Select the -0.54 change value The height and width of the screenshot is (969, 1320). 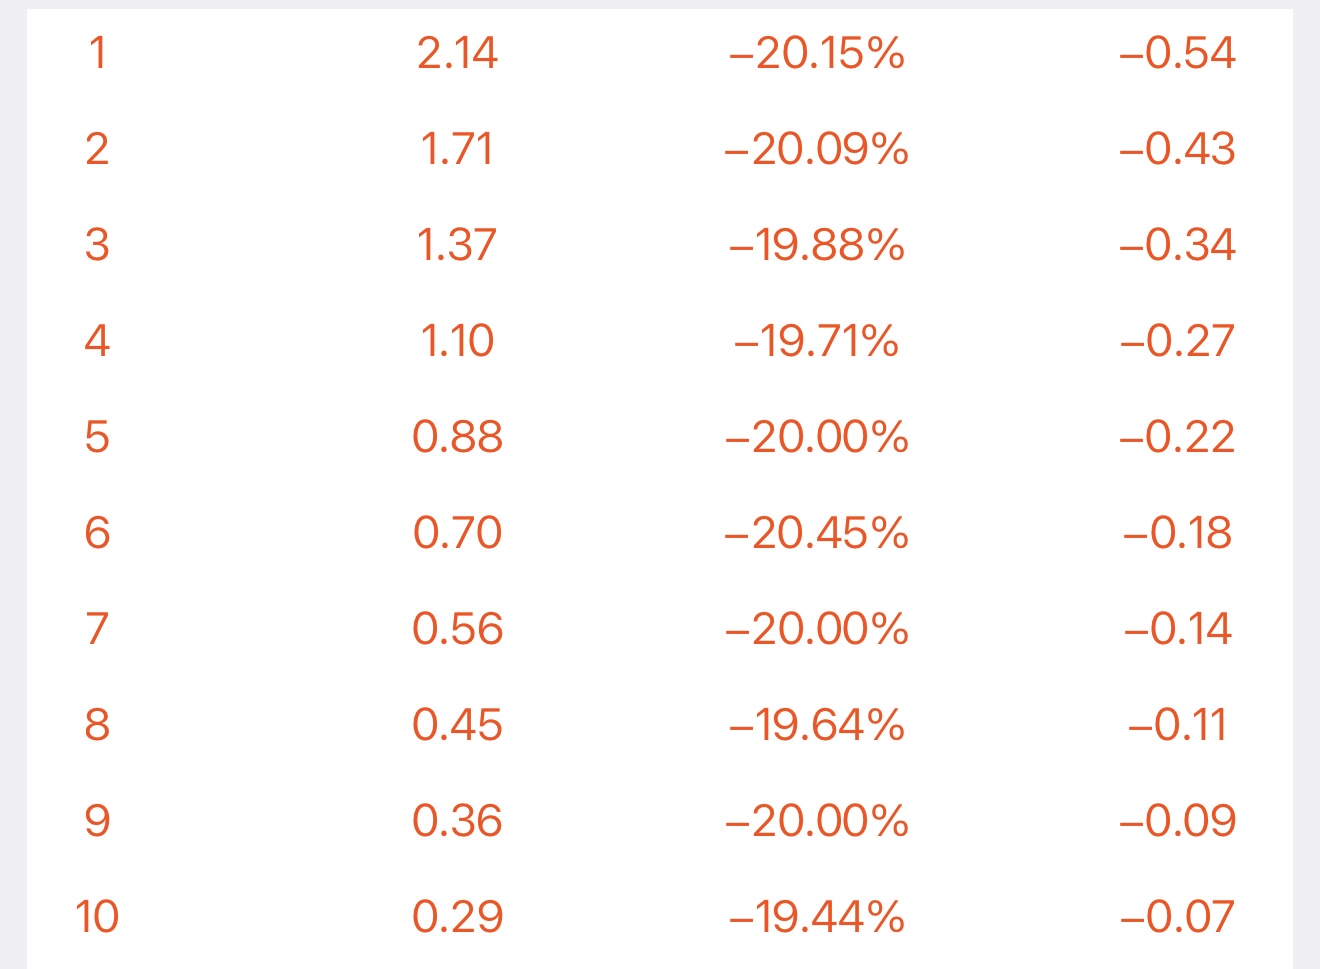tap(1177, 53)
